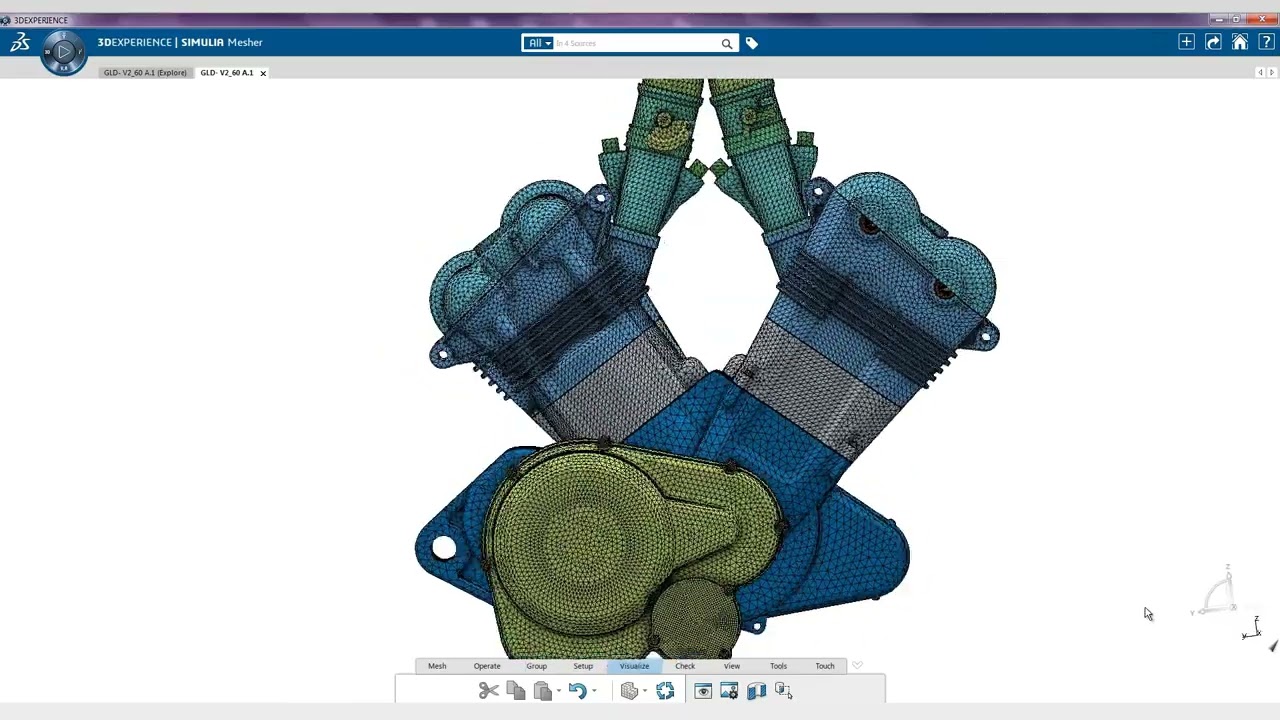Image resolution: width=1280 pixels, height=720 pixels.
Task: Click the Paste icon in action bar
Action: [x=543, y=691]
